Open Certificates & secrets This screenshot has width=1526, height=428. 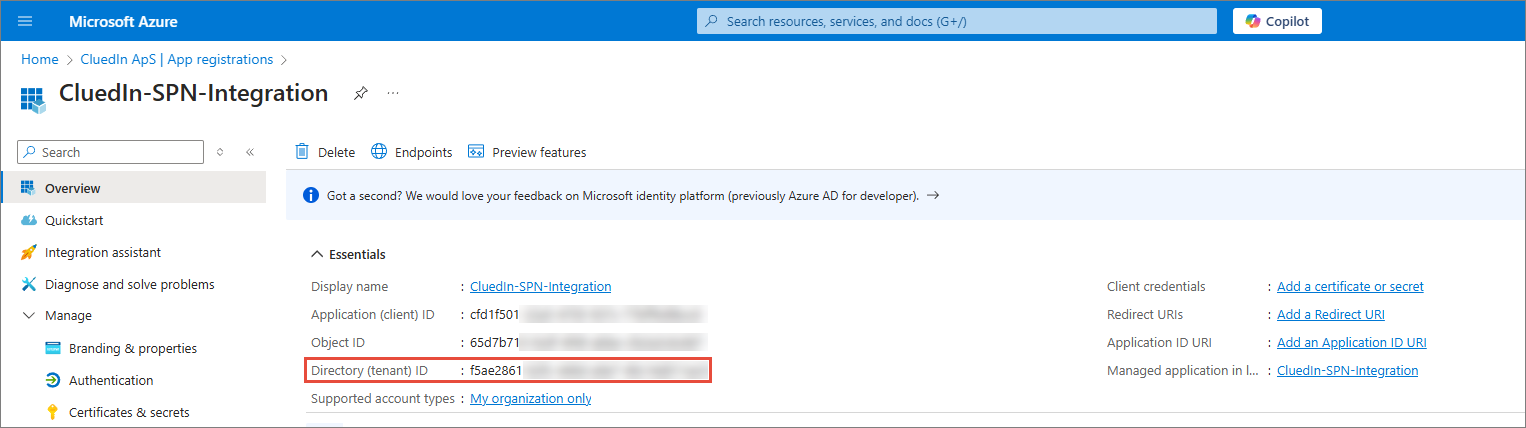[x=129, y=412]
